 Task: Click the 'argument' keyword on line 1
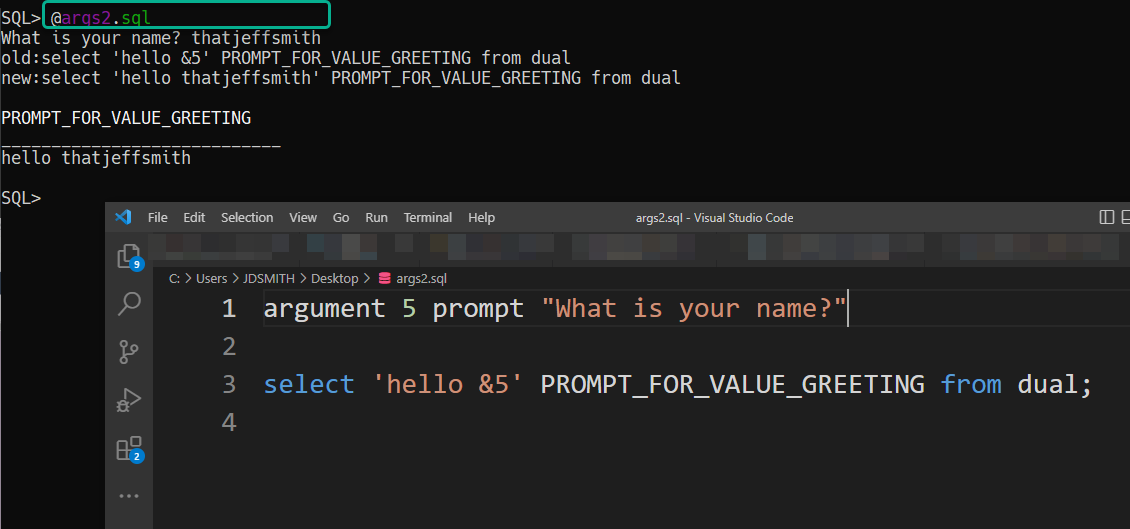[324, 308]
